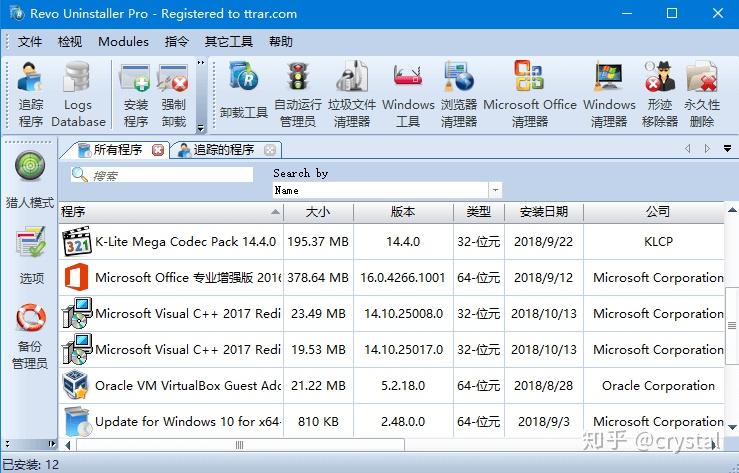The height and width of the screenshot is (473, 739).
Task: Open the 备份管理员 lifebuoy icon
Action: [31, 318]
